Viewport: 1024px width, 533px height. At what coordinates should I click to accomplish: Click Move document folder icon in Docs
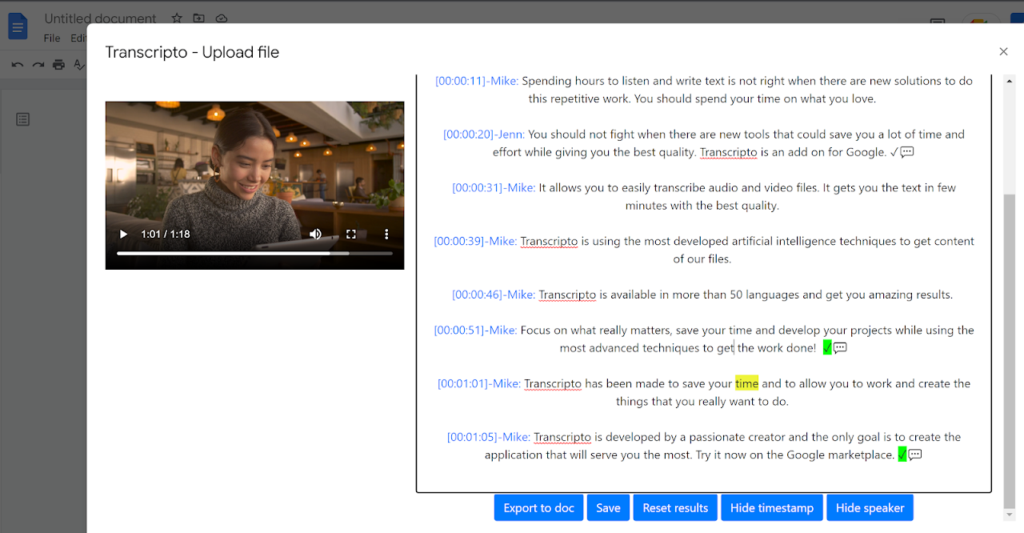pos(199,18)
